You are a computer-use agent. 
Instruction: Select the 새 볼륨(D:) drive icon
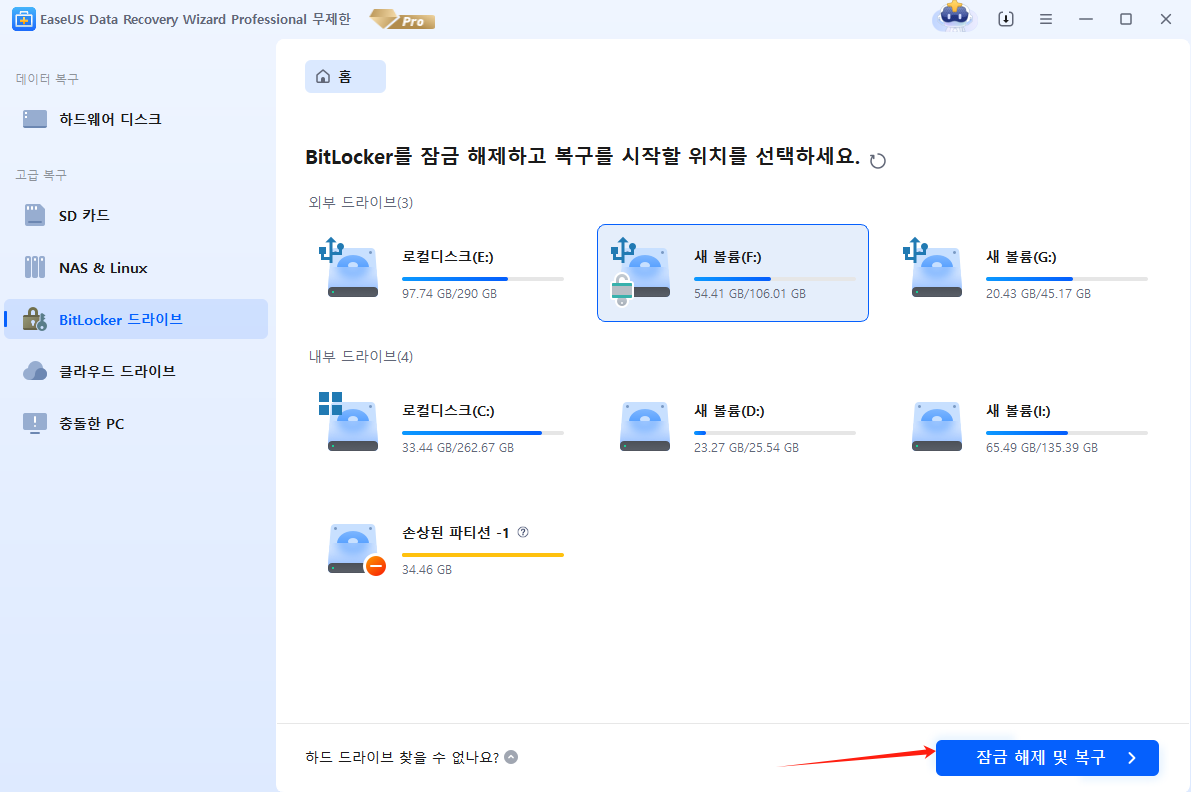[x=645, y=426]
